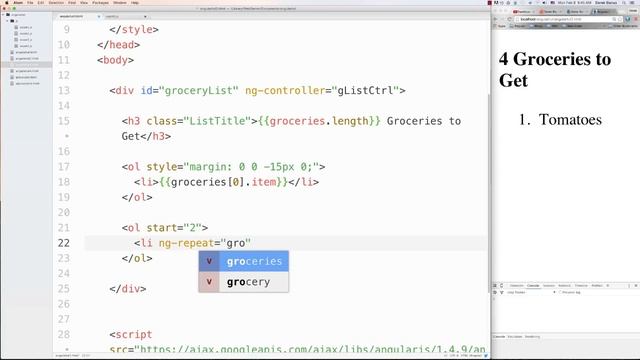The height and width of the screenshot is (360, 640).
Task: Bookmark page with the star icon
Action: (x=620, y=19)
